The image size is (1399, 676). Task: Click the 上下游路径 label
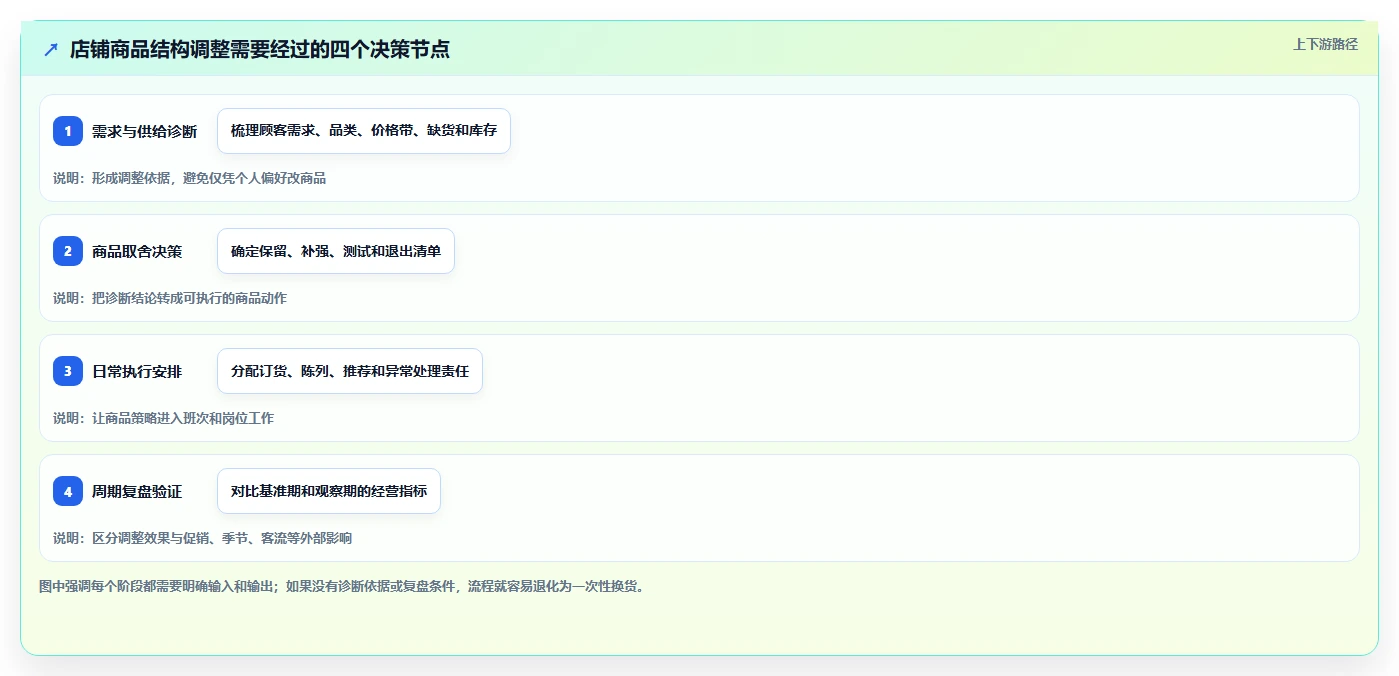coord(1325,44)
